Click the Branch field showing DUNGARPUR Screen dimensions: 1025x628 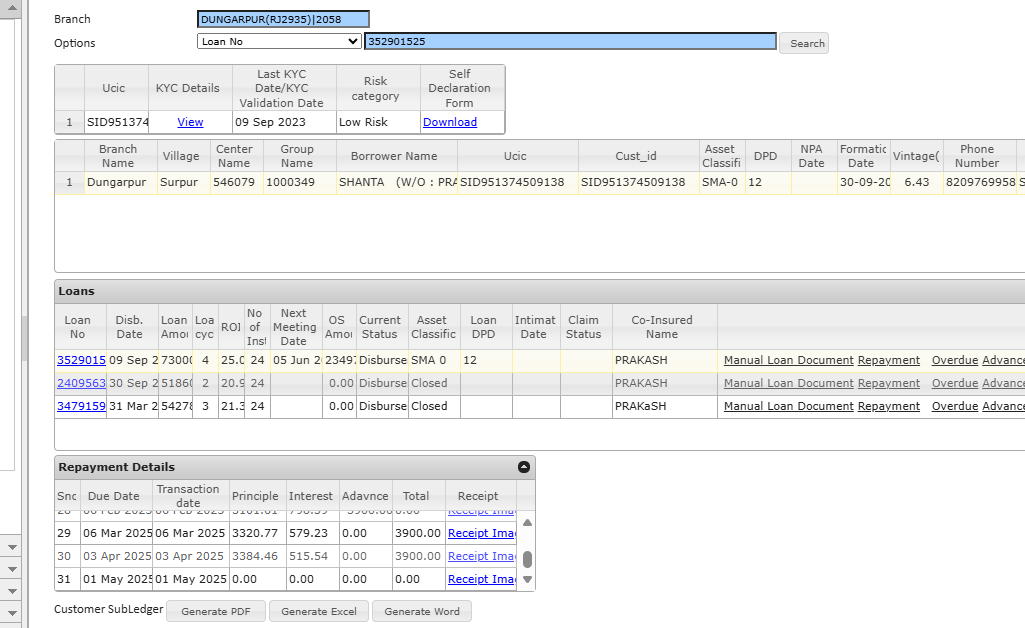pyautogui.click(x=283, y=19)
